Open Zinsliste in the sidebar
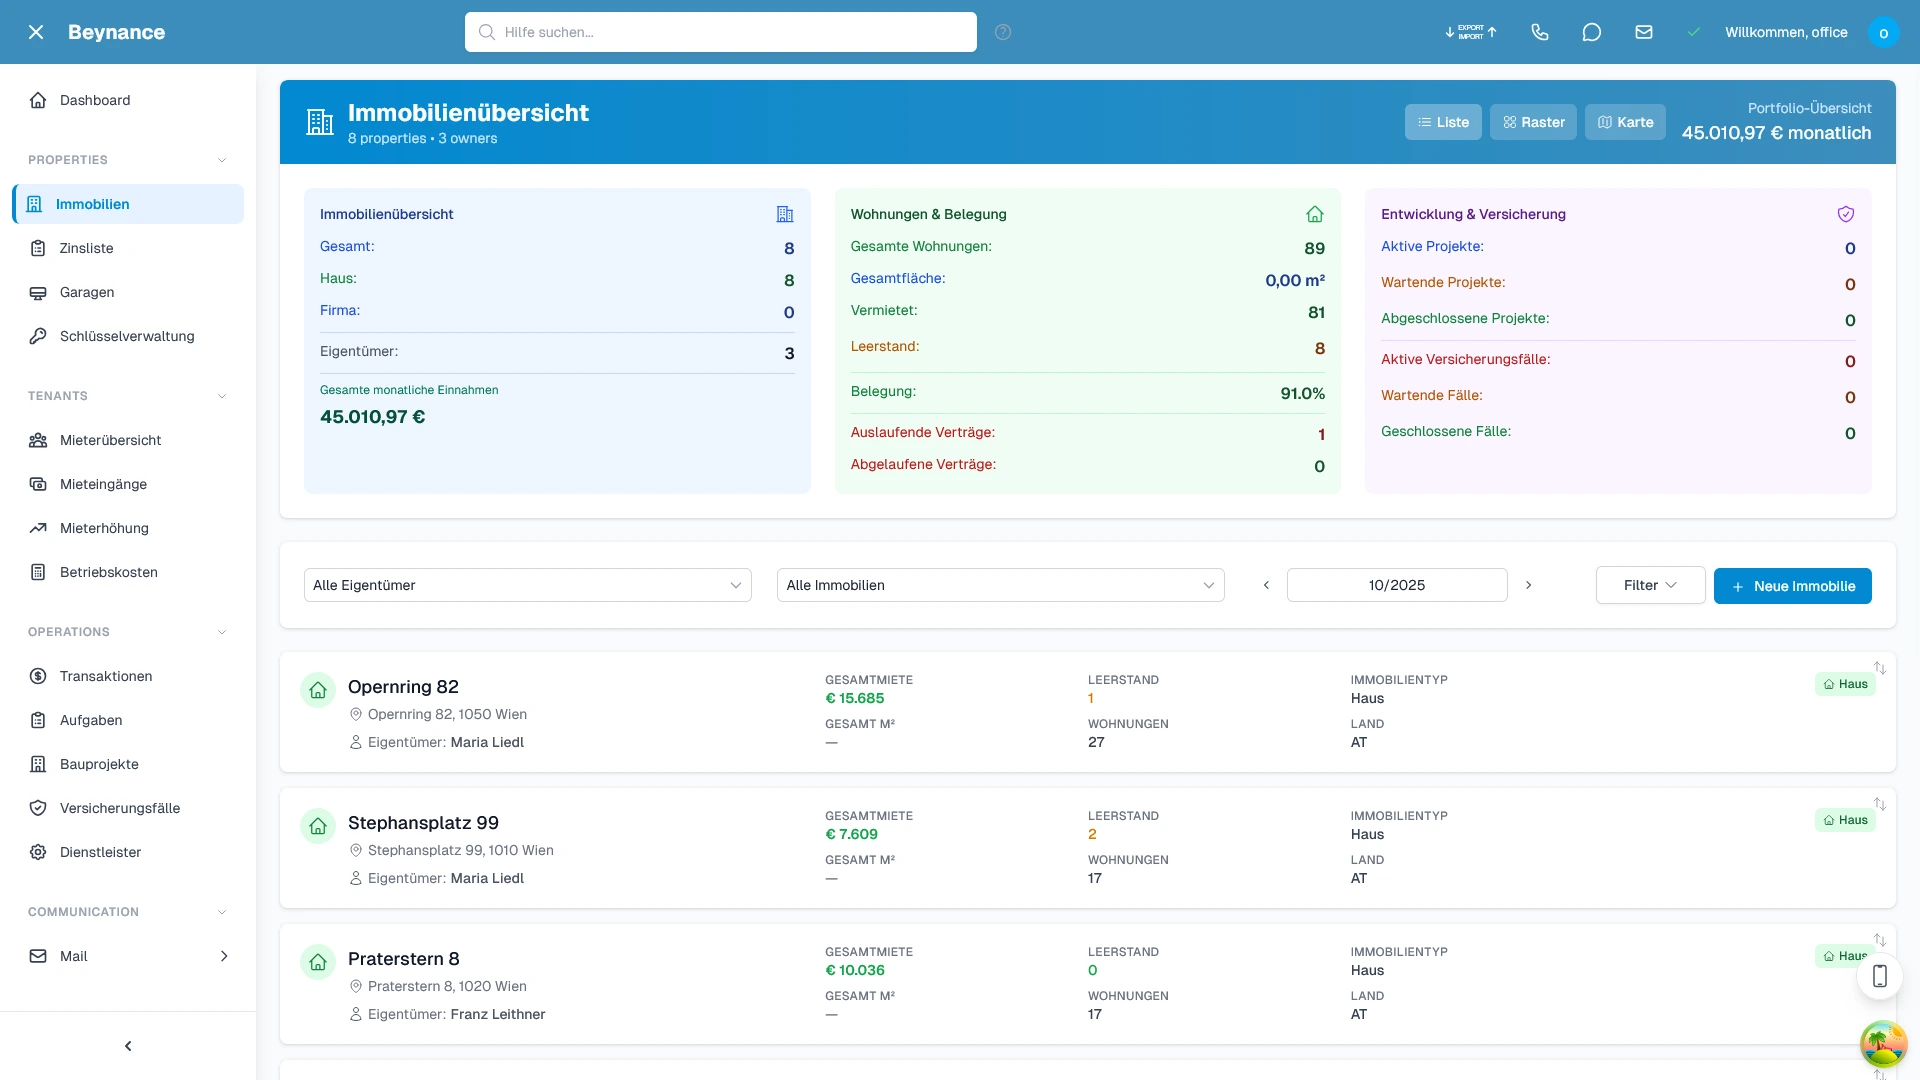Image resolution: width=1920 pixels, height=1080 pixels. 86,248
